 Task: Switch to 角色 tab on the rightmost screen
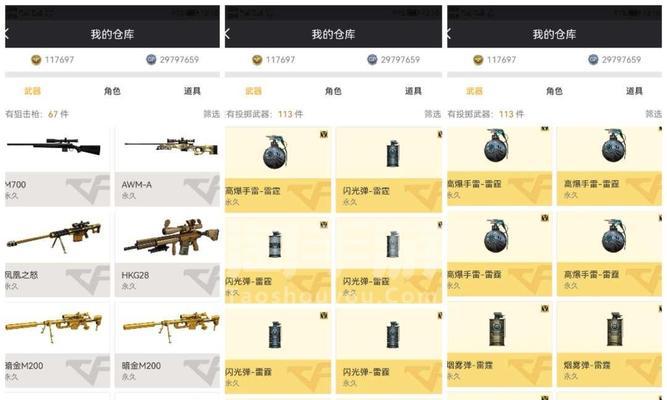pyautogui.click(x=554, y=91)
